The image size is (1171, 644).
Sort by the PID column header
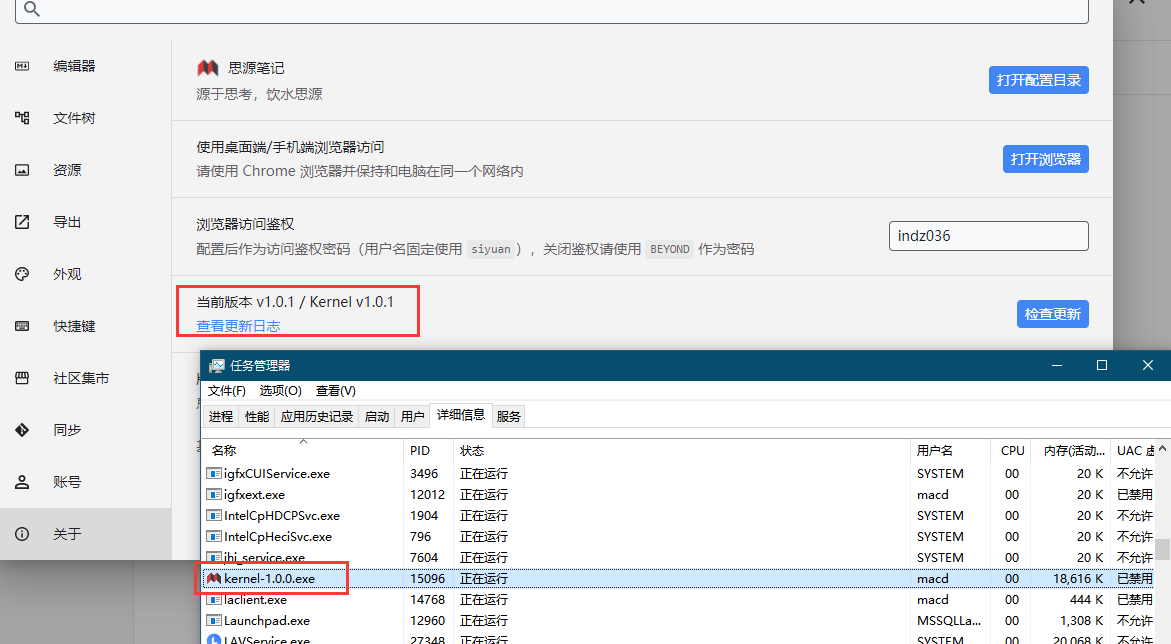[x=428, y=451]
